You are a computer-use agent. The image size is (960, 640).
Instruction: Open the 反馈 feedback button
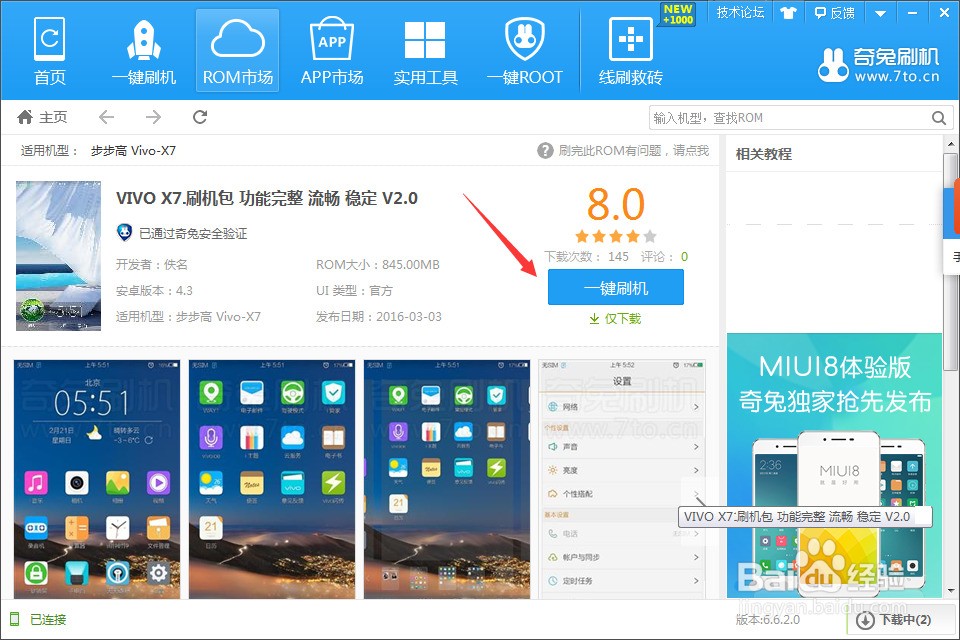pyautogui.click(x=834, y=13)
